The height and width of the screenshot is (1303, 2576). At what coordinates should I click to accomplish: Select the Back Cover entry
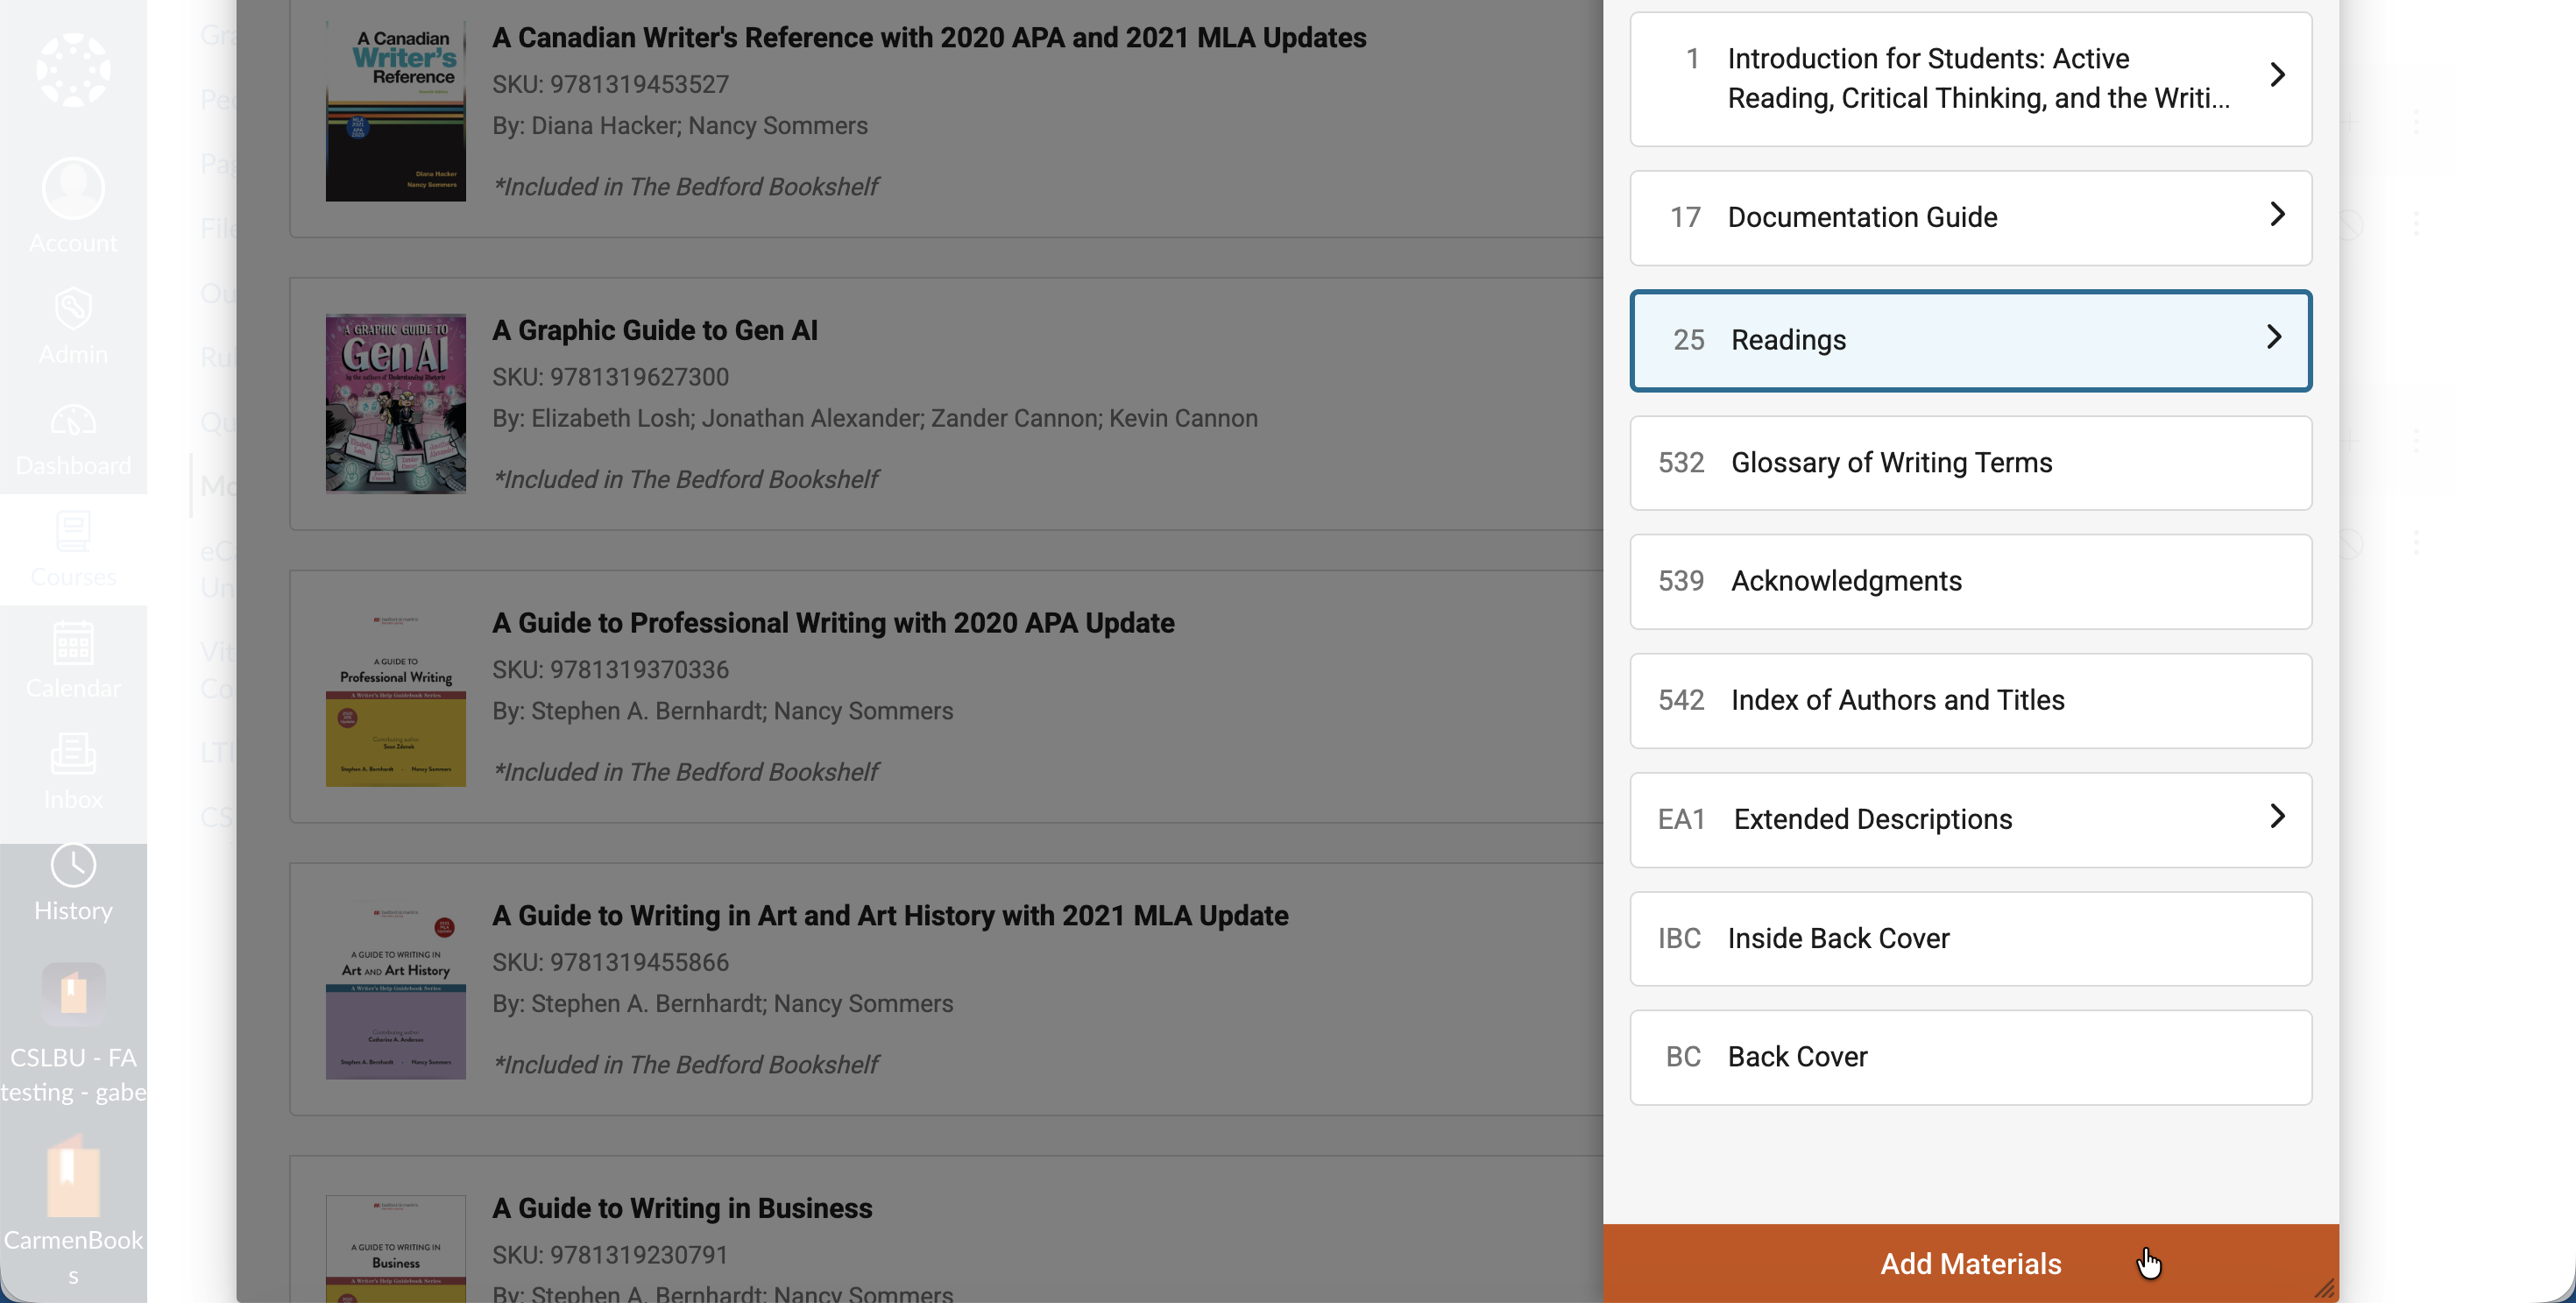[x=1970, y=1057]
